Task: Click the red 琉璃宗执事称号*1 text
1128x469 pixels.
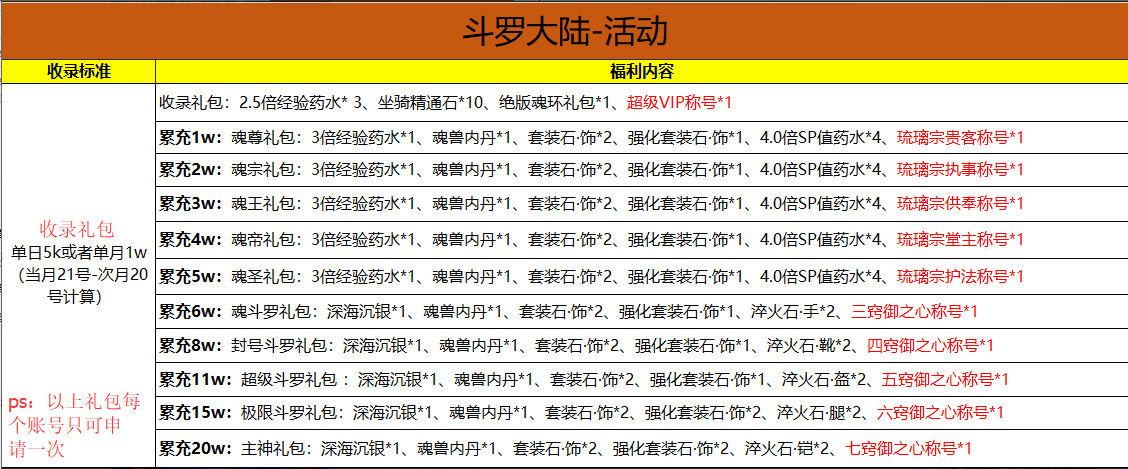Action: point(960,170)
